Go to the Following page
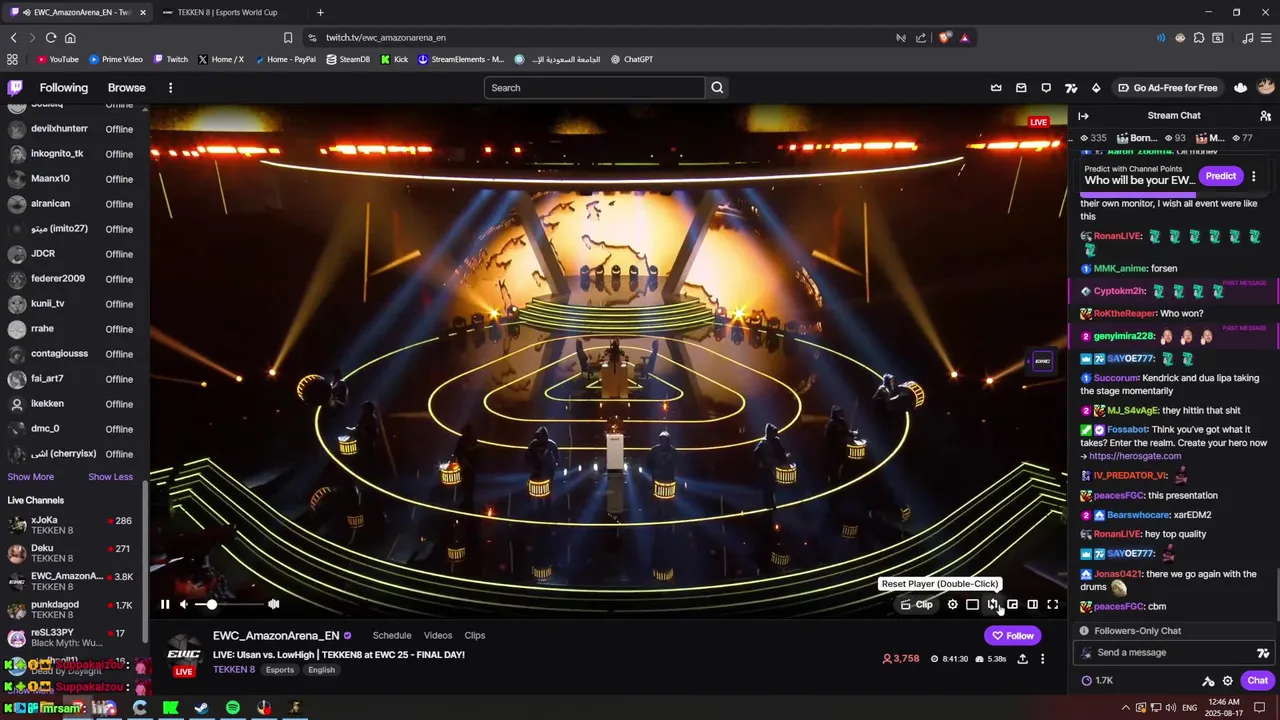Viewport: 1280px width, 720px height. [x=63, y=88]
